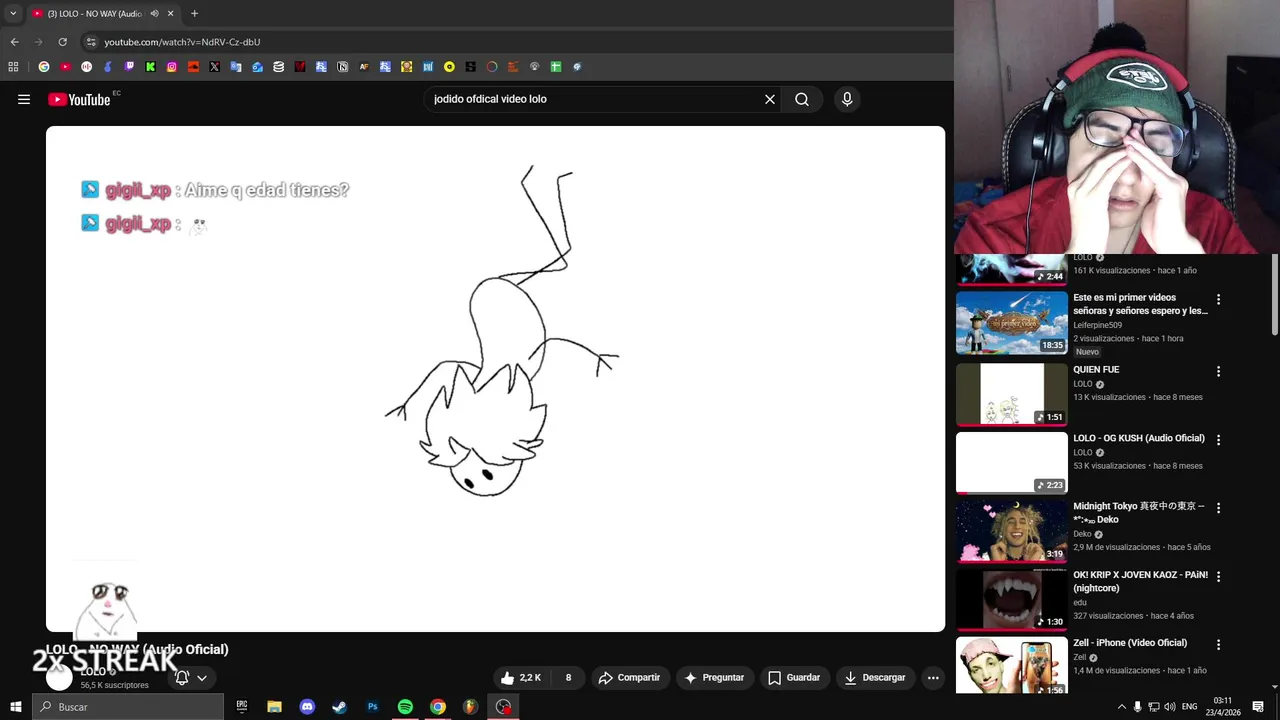Start voice search with the microphone
This screenshot has width=1280, height=720.
(x=847, y=99)
